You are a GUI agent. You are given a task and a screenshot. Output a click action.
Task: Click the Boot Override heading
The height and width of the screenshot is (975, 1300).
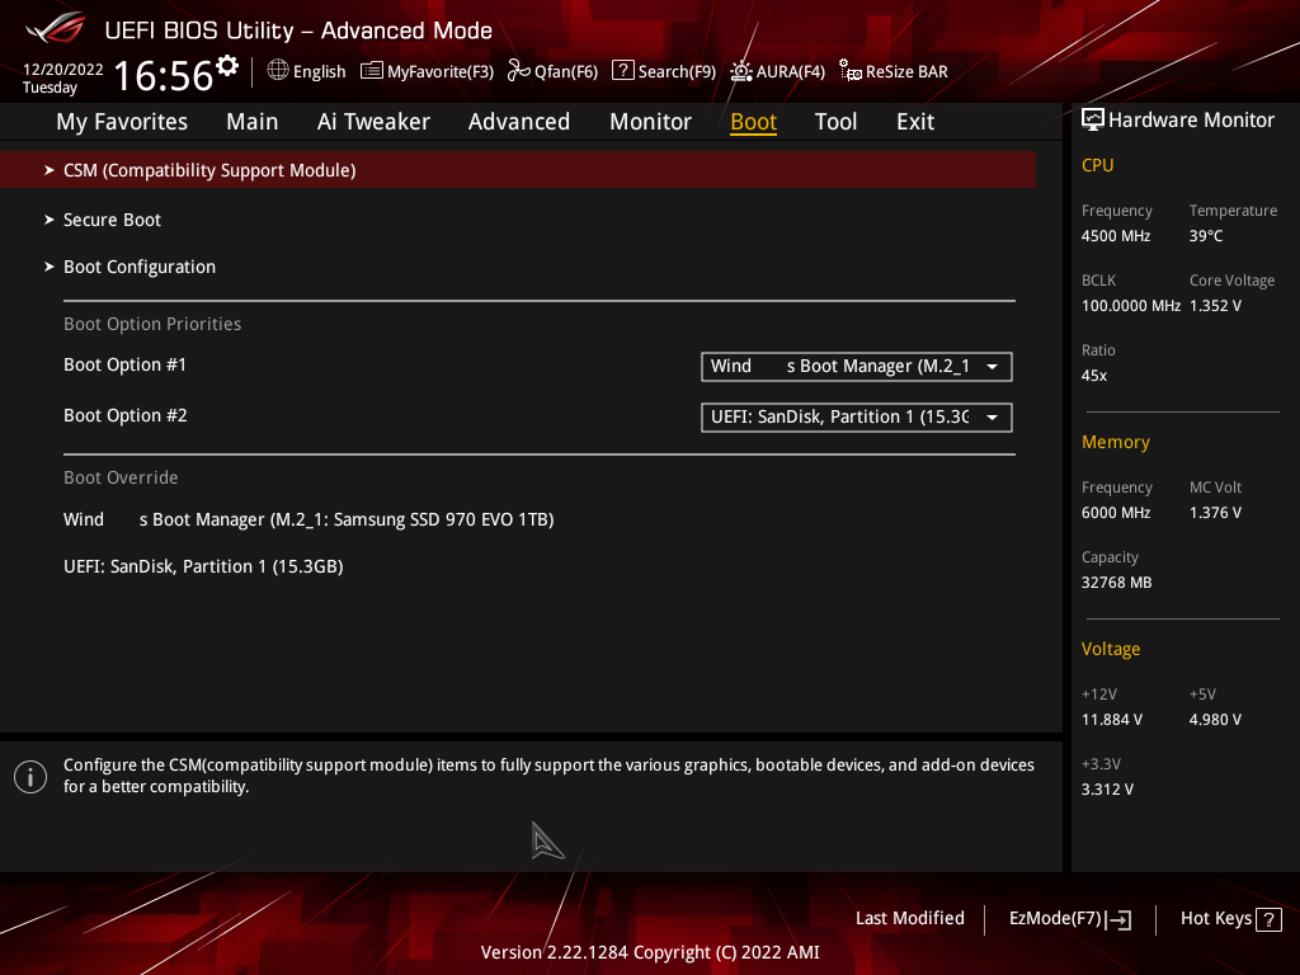[x=121, y=478]
